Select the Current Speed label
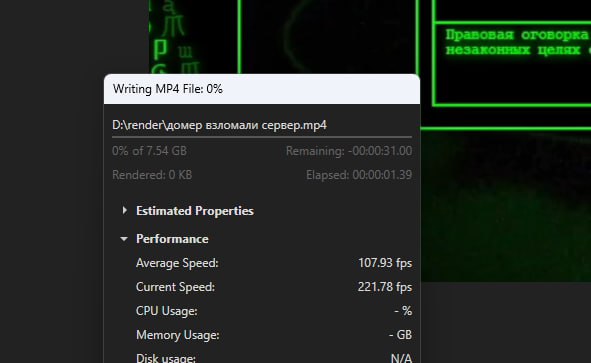Image resolution: width=591 pixels, height=363 pixels. [175, 287]
